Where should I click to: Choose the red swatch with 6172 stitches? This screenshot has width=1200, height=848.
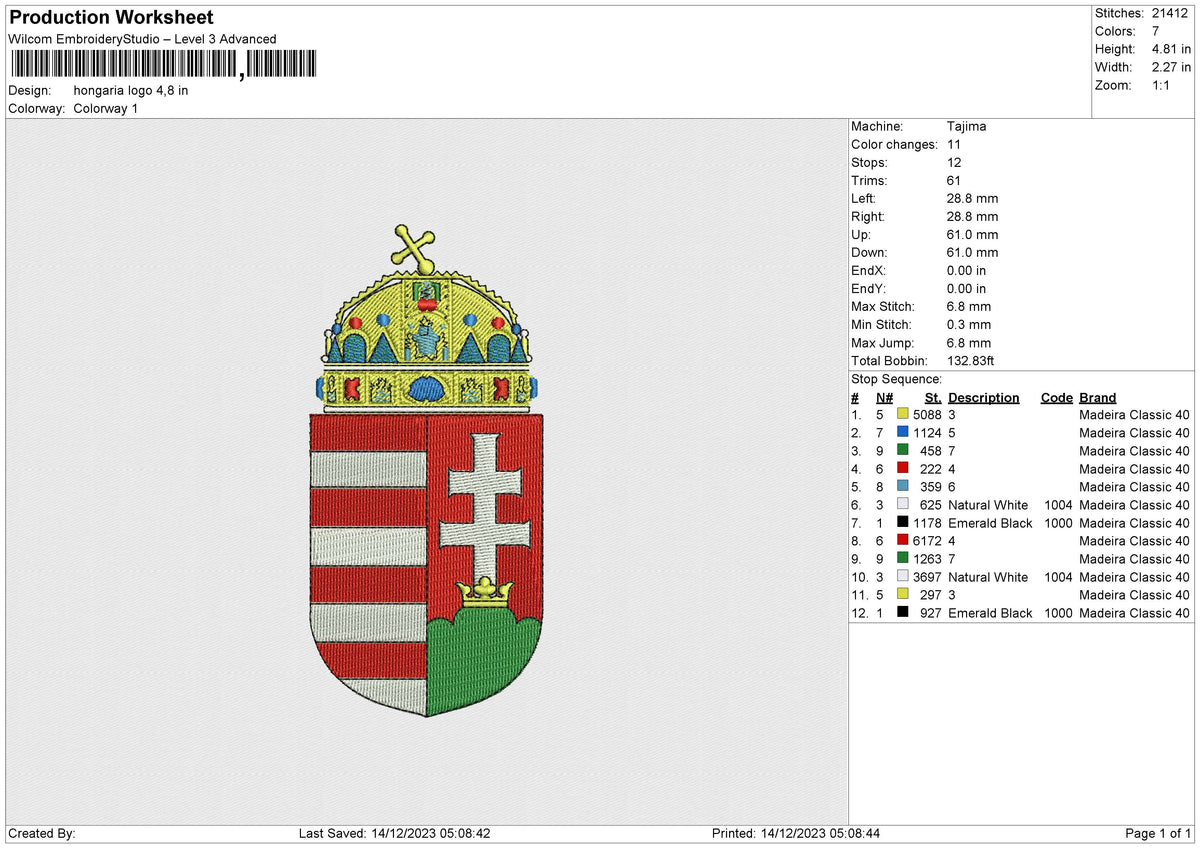[903, 540]
